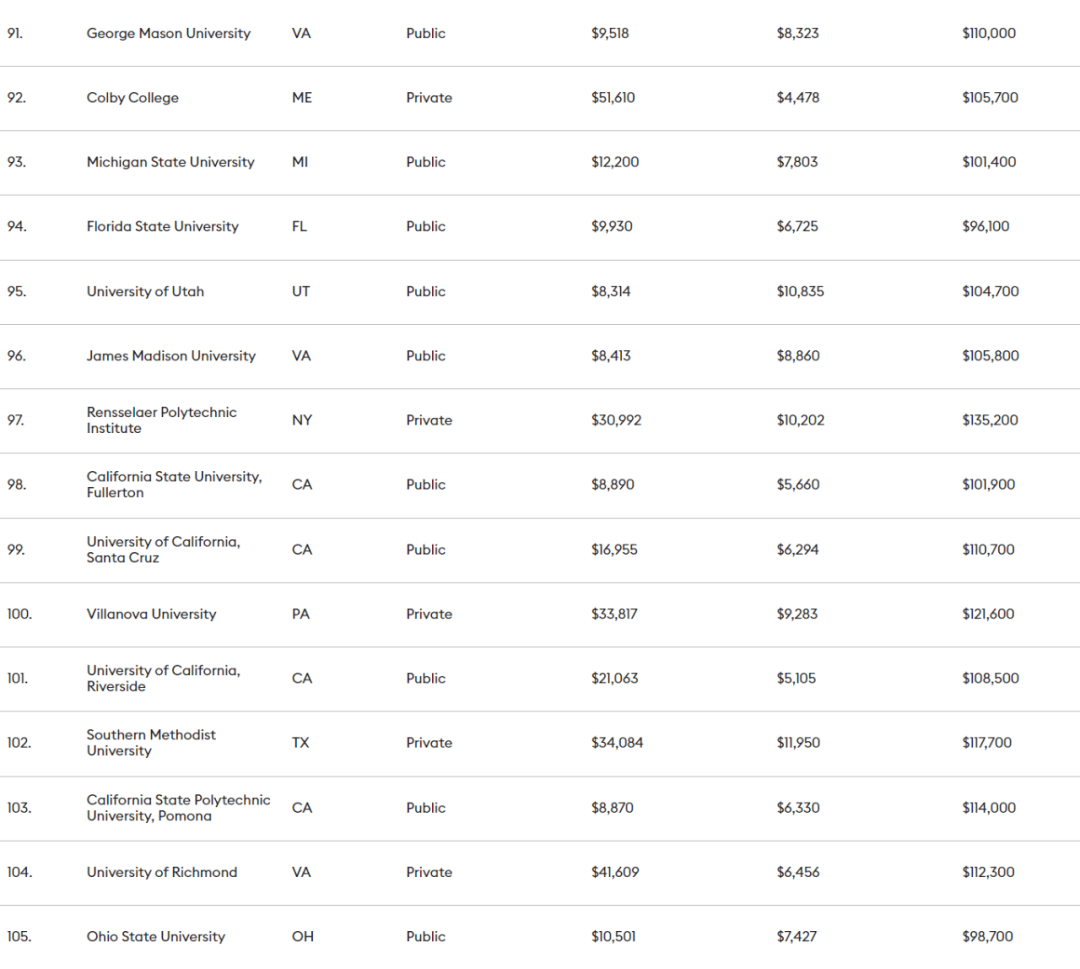Viewport: 1080px width, 969px height.
Task: Select the TX state cell for Southern Methodist
Action: click(300, 742)
